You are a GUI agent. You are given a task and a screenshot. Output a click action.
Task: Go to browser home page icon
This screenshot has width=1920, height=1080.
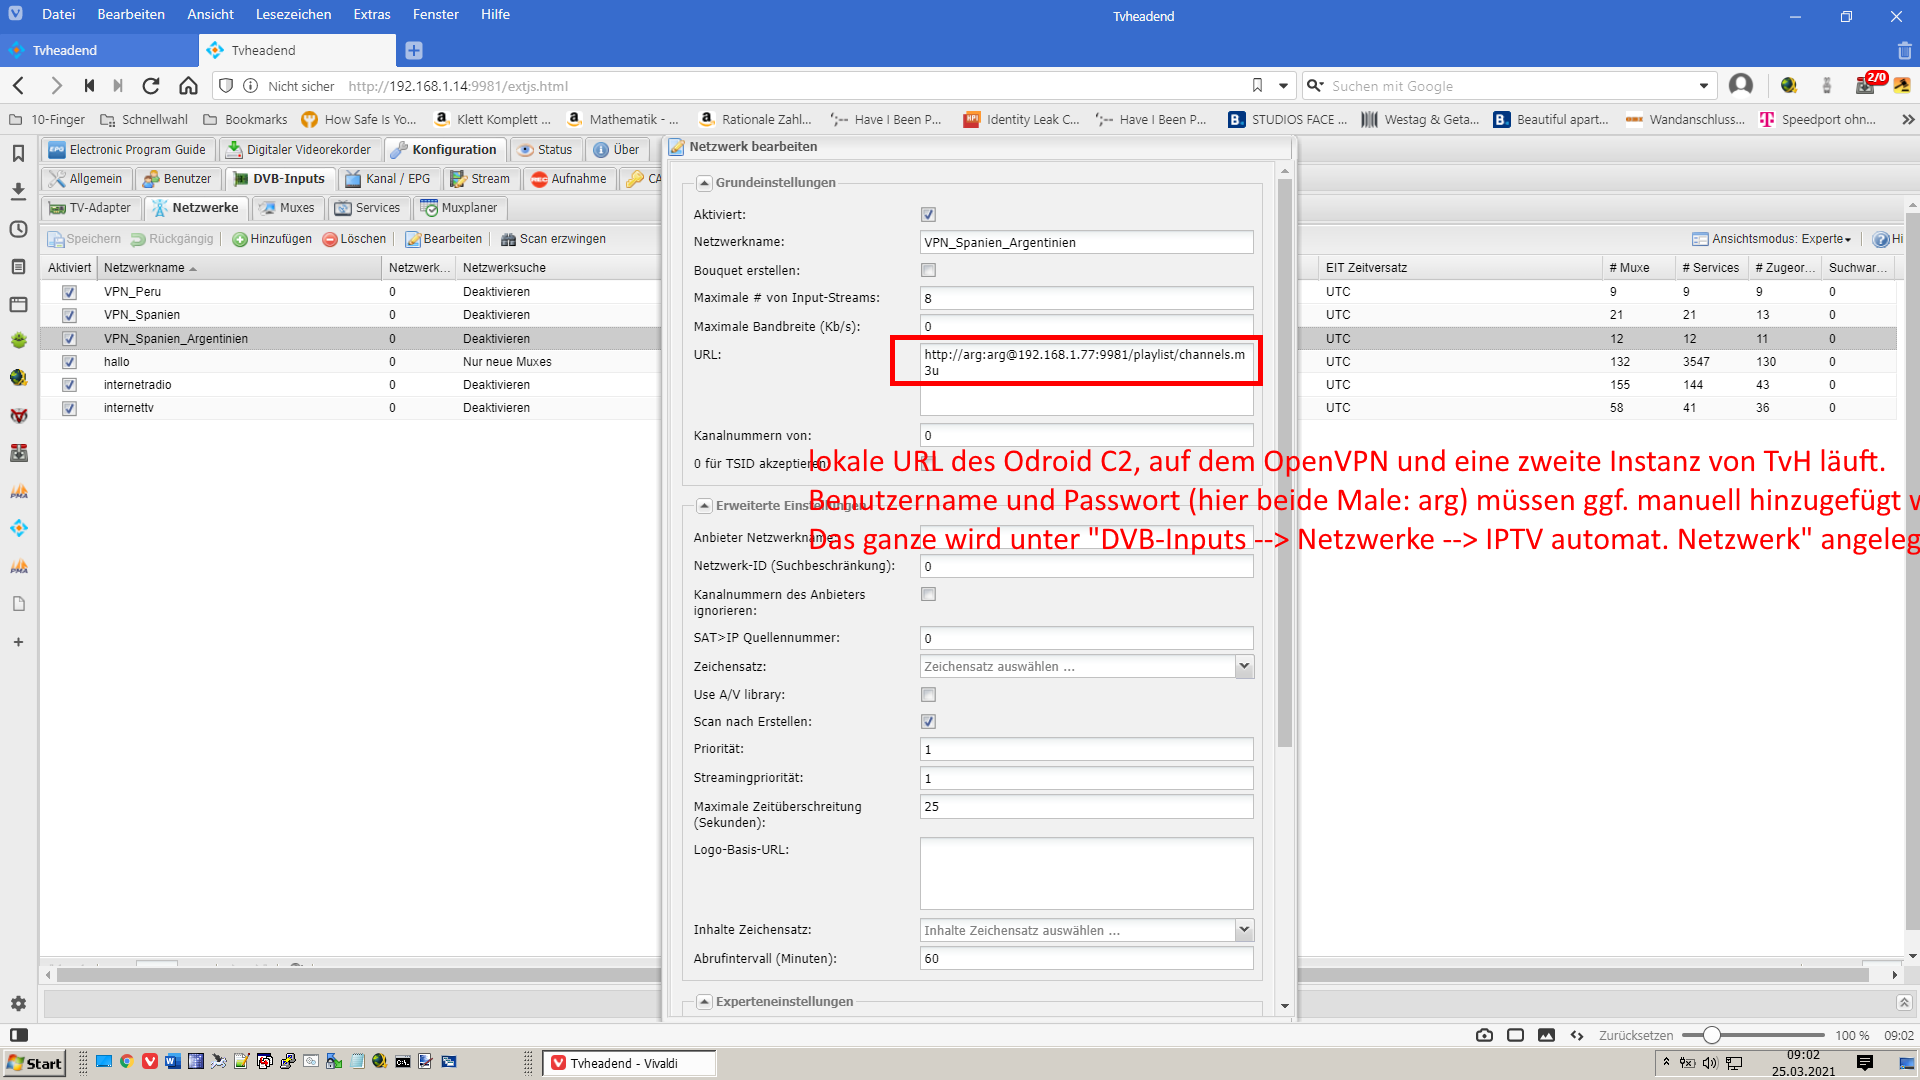coord(188,86)
